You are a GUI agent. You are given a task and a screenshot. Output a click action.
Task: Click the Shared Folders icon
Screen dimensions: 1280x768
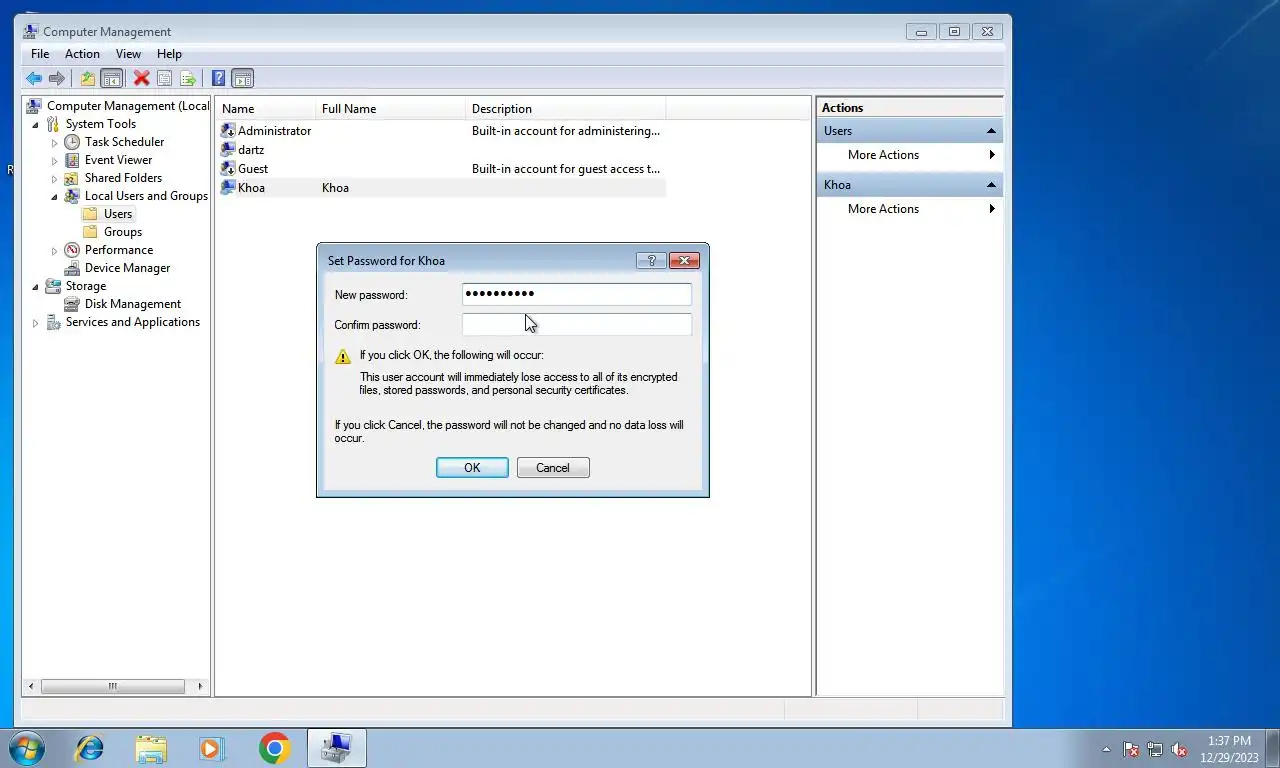(72, 178)
